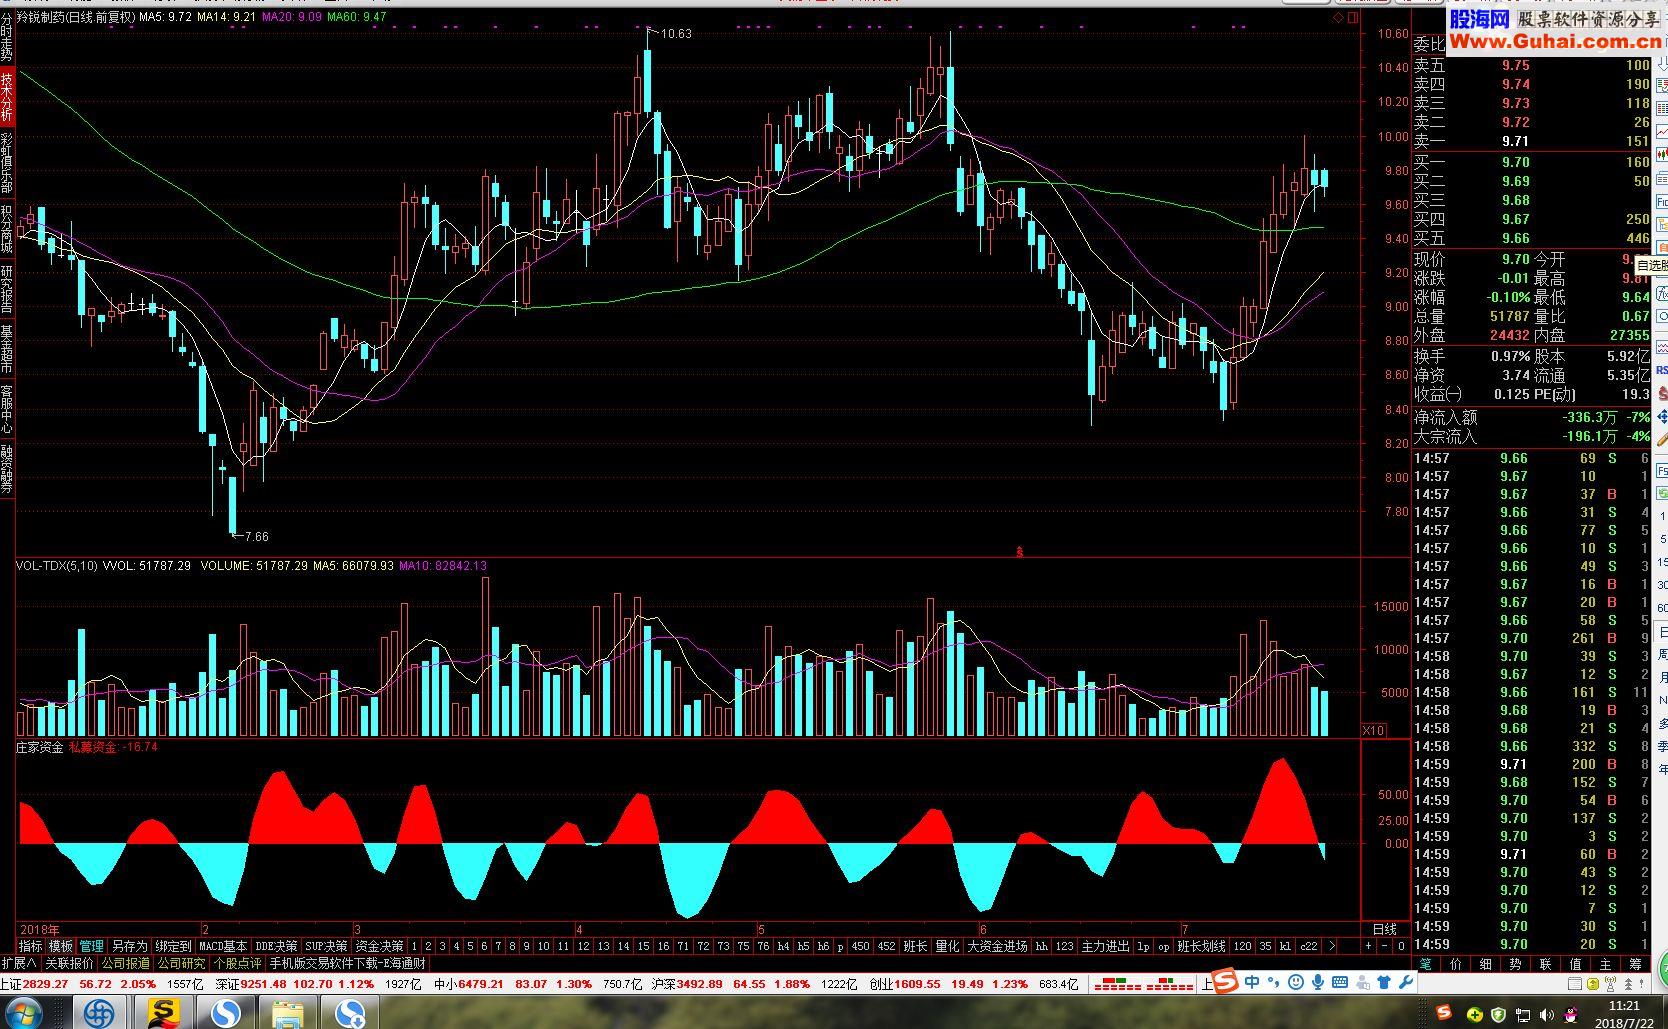Switch to the 资金决策 indicator tab

[379, 945]
